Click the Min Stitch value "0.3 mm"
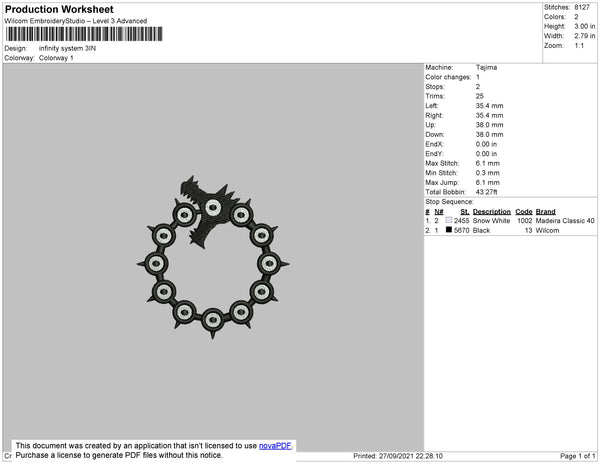 [488, 173]
